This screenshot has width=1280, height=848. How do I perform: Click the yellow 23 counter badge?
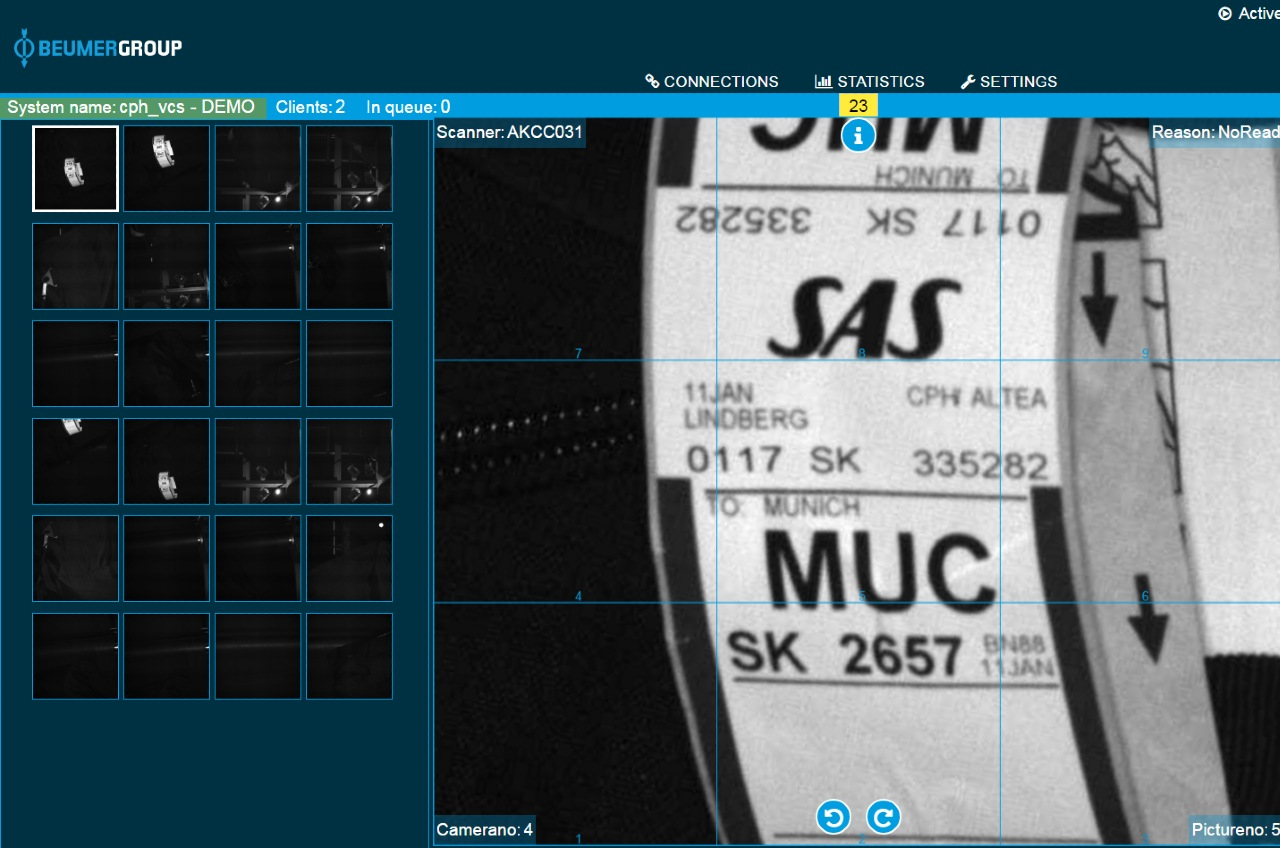[858, 106]
